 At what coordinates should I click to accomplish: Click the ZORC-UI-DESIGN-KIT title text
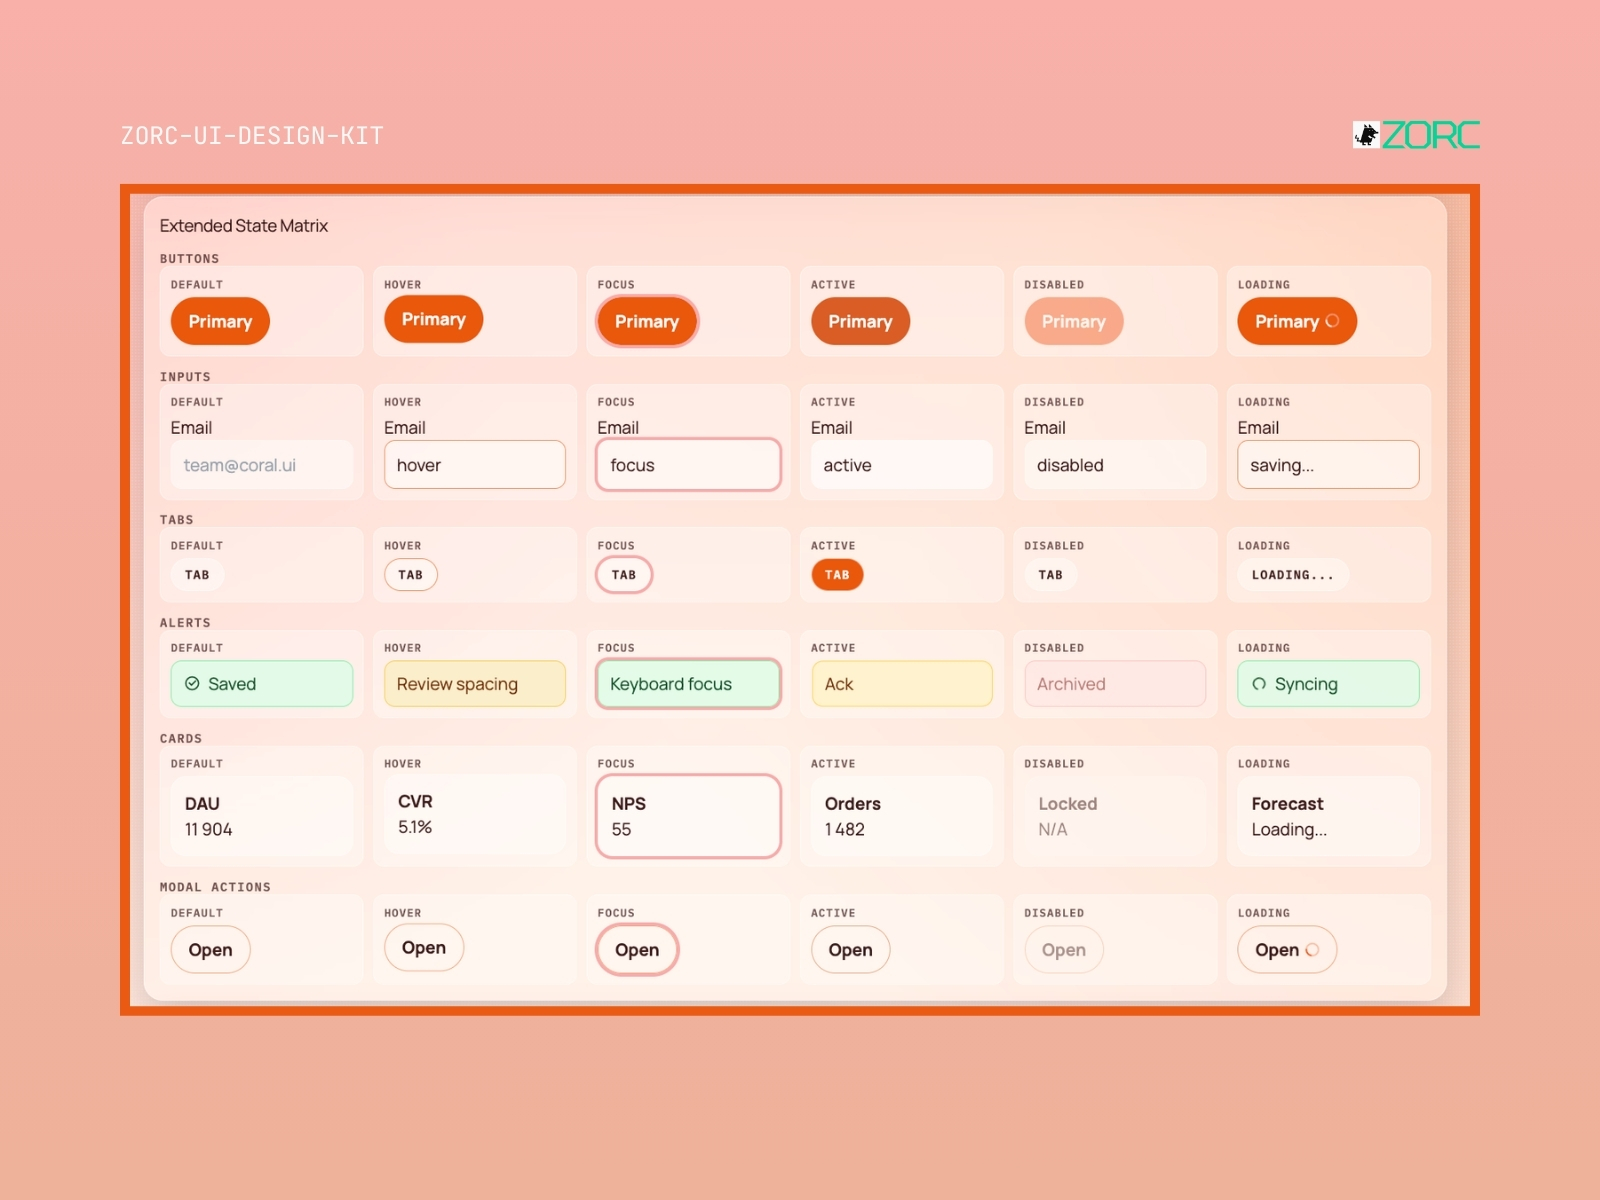tap(252, 136)
